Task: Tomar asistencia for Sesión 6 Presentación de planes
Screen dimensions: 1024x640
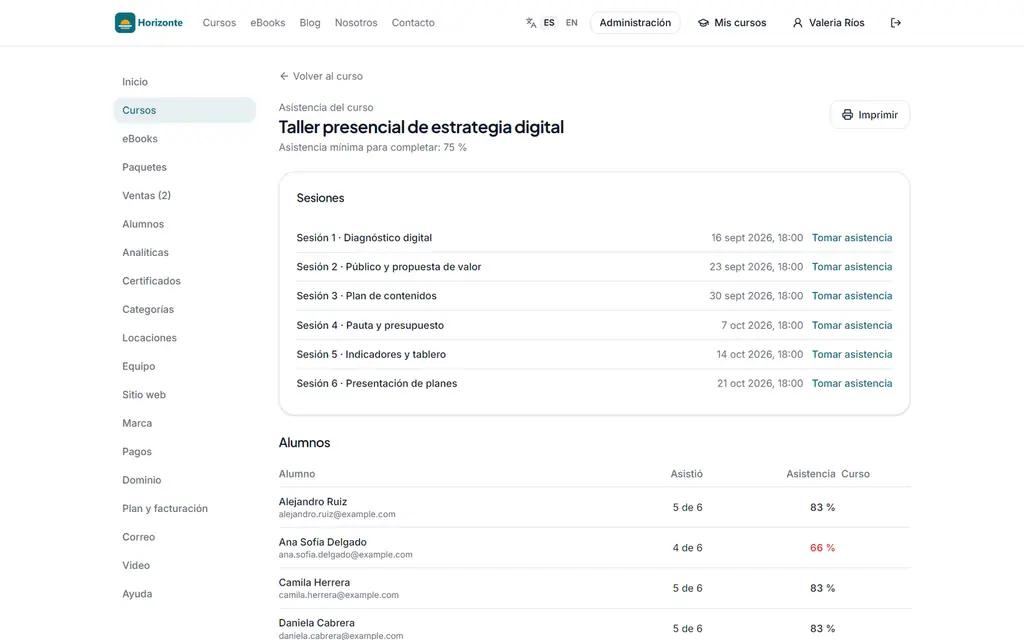Action: click(852, 383)
